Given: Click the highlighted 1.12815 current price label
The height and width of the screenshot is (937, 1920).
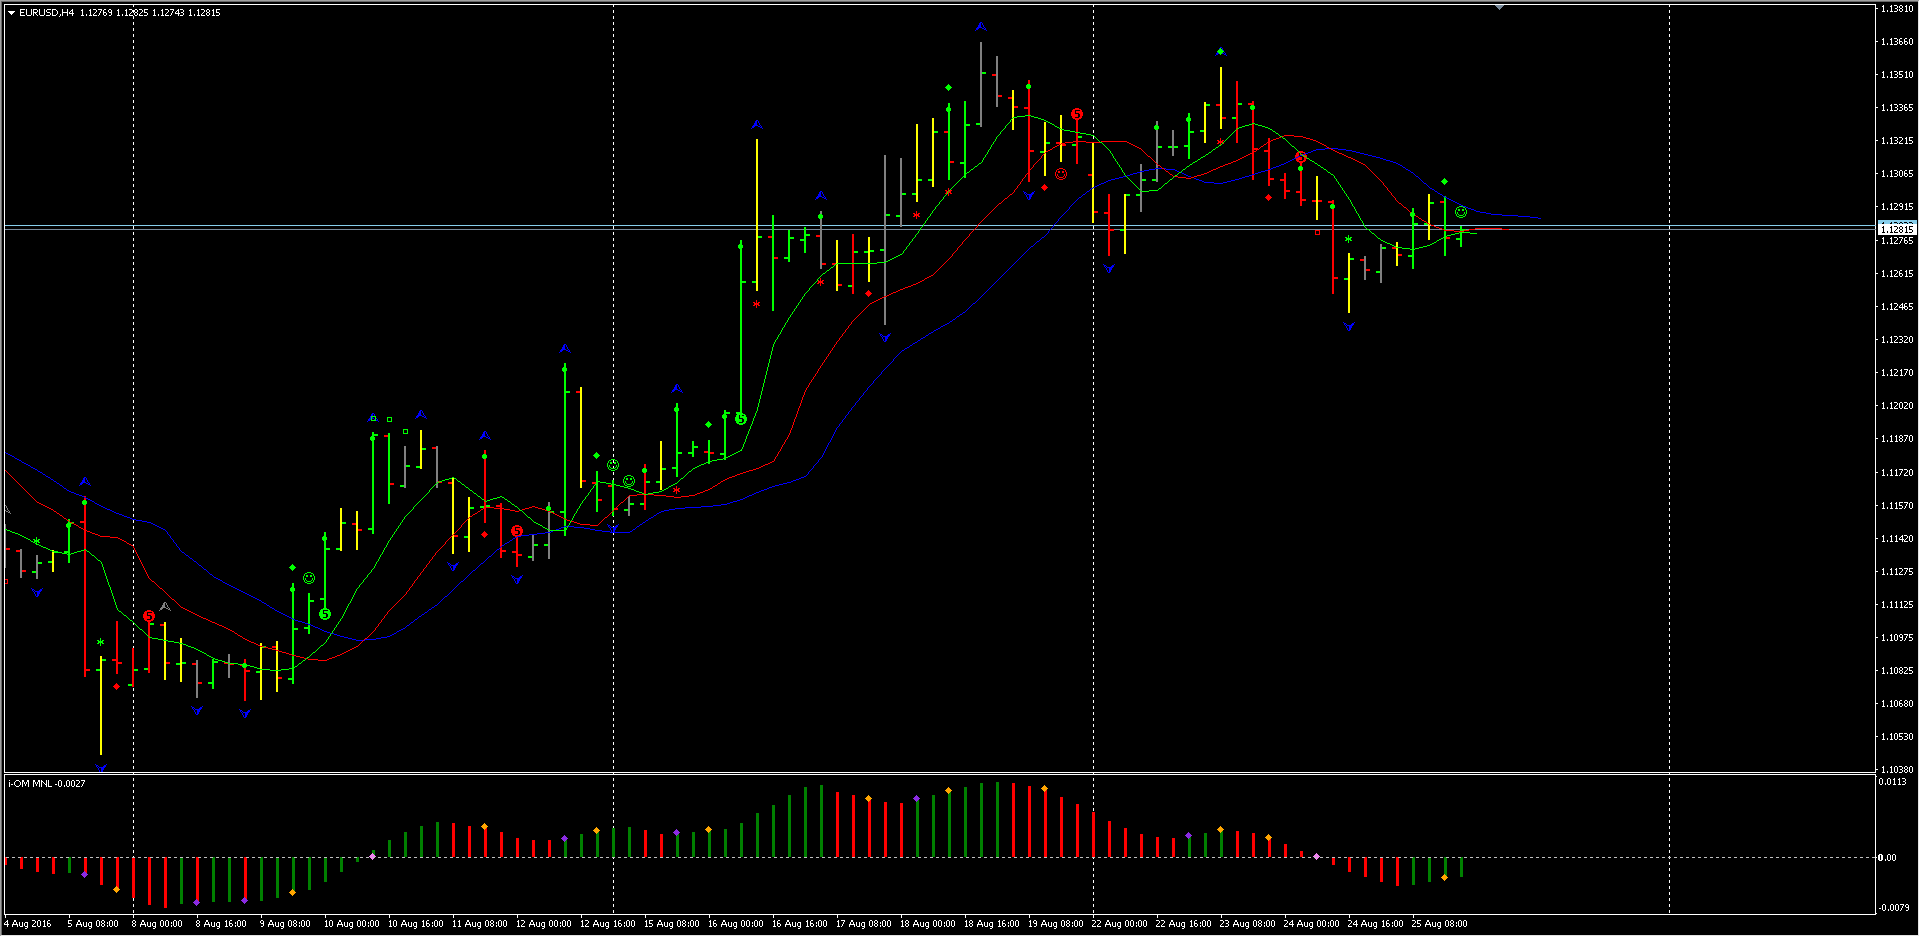Looking at the screenshot, I should point(1896,229).
